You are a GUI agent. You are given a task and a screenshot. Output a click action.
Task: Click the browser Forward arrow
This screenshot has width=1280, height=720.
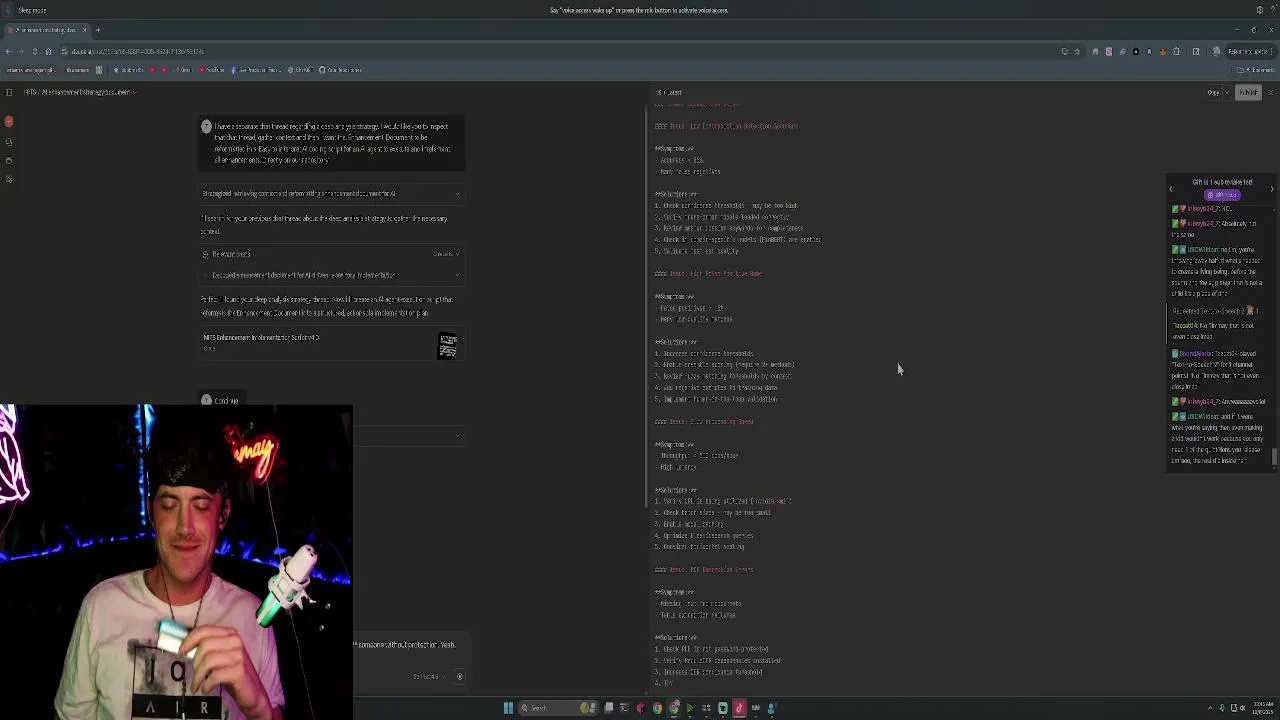21,51
